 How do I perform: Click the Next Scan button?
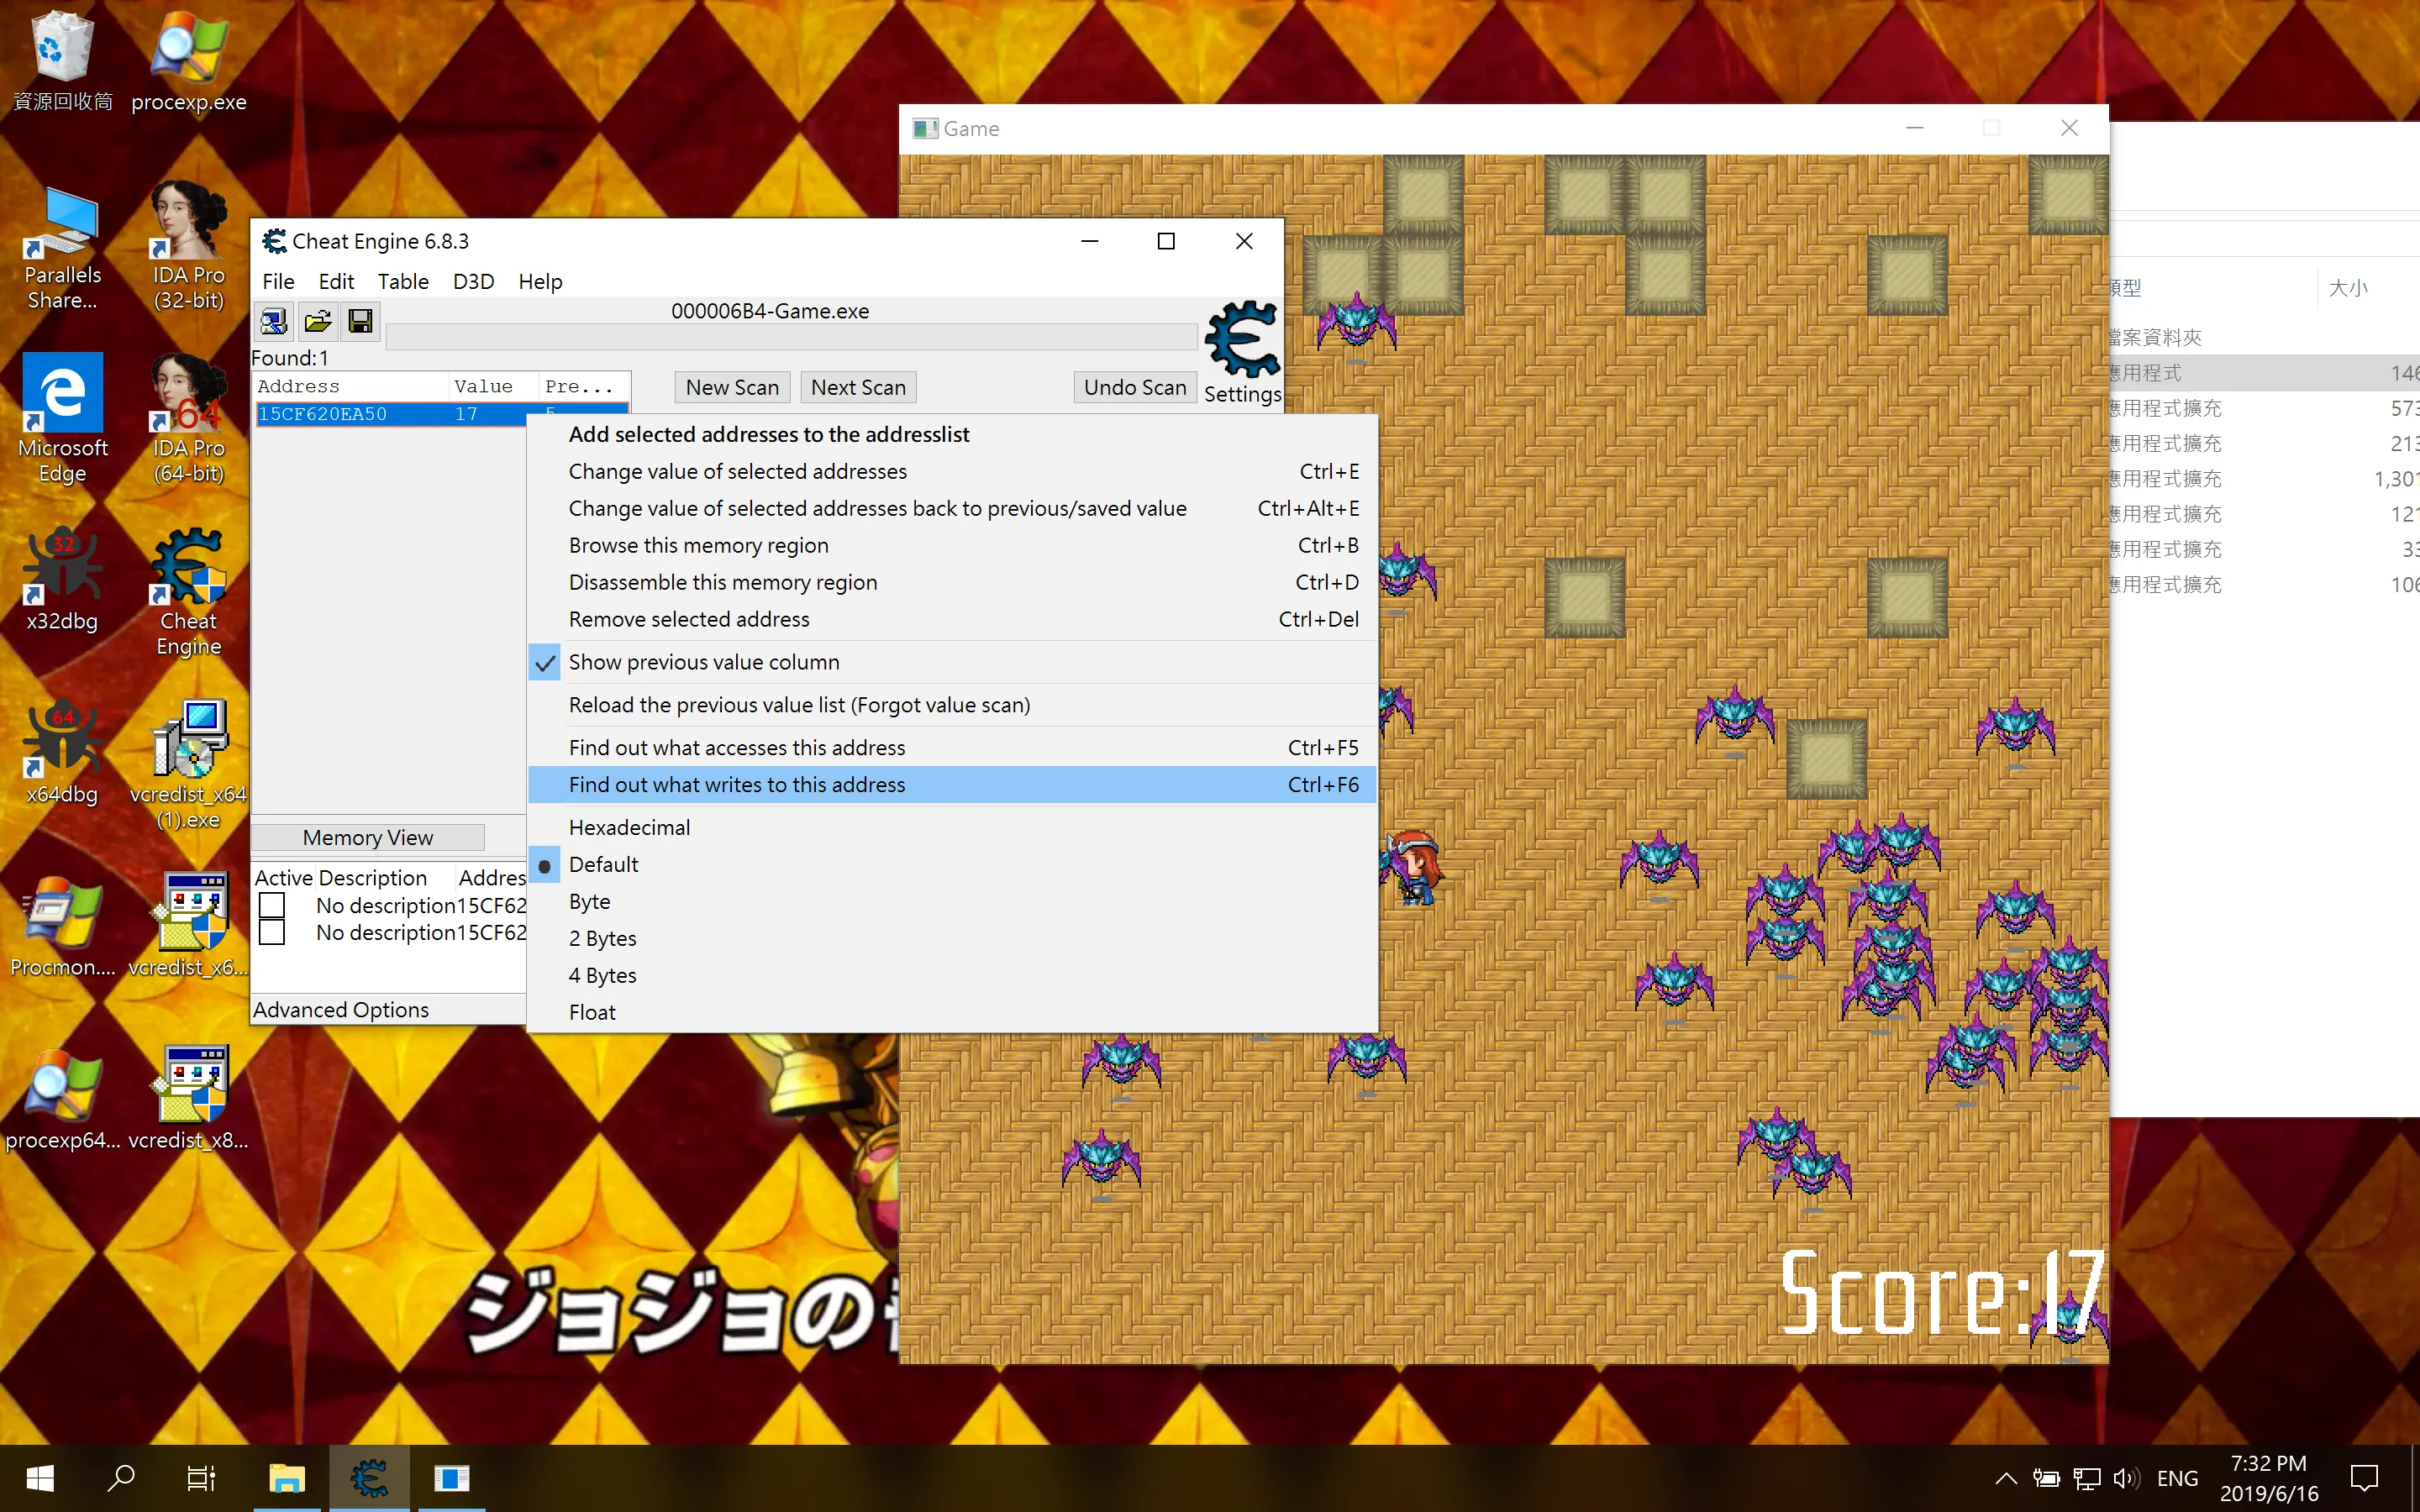pyautogui.click(x=858, y=388)
